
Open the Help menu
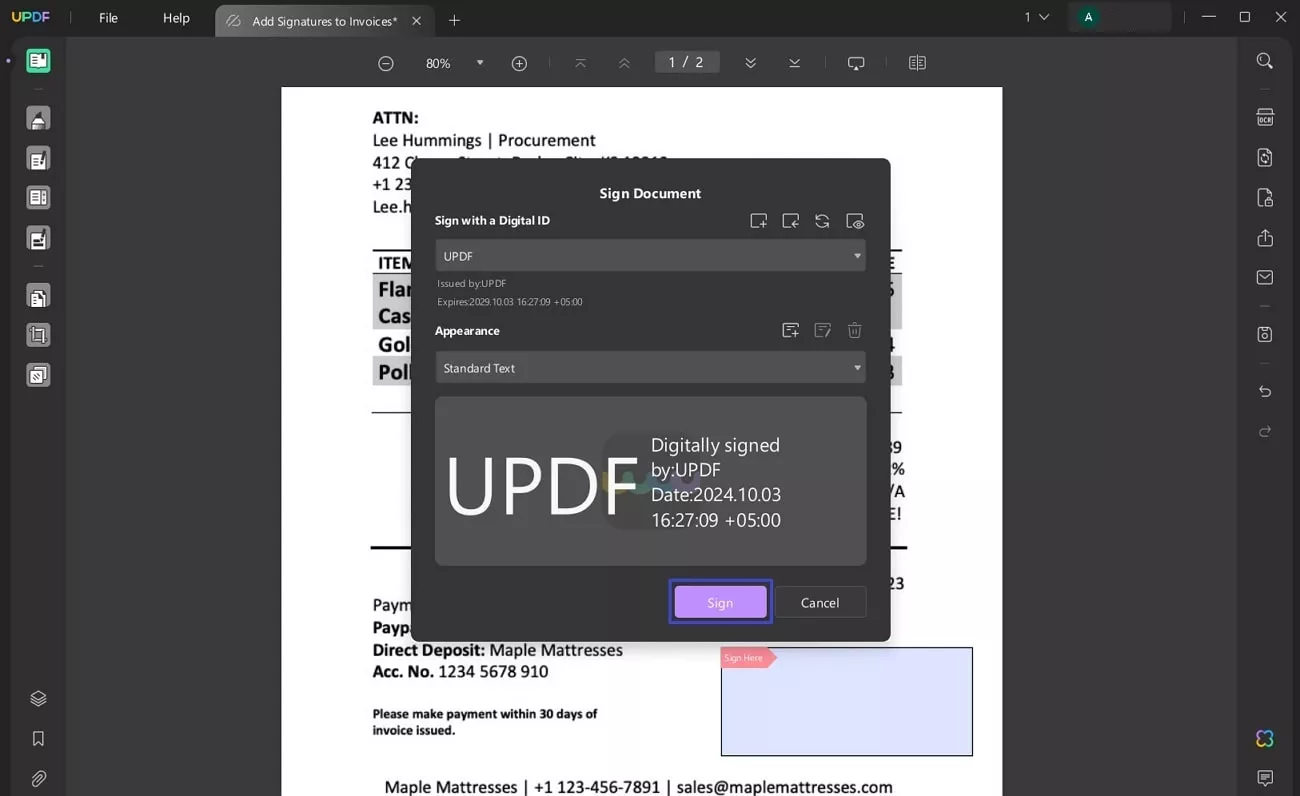(x=176, y=19)
